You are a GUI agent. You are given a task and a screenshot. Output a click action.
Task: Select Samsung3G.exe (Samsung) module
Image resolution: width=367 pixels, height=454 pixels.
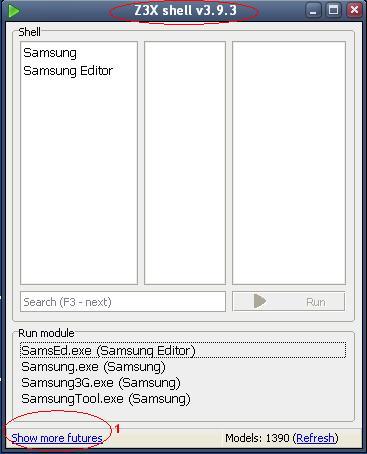101,383
